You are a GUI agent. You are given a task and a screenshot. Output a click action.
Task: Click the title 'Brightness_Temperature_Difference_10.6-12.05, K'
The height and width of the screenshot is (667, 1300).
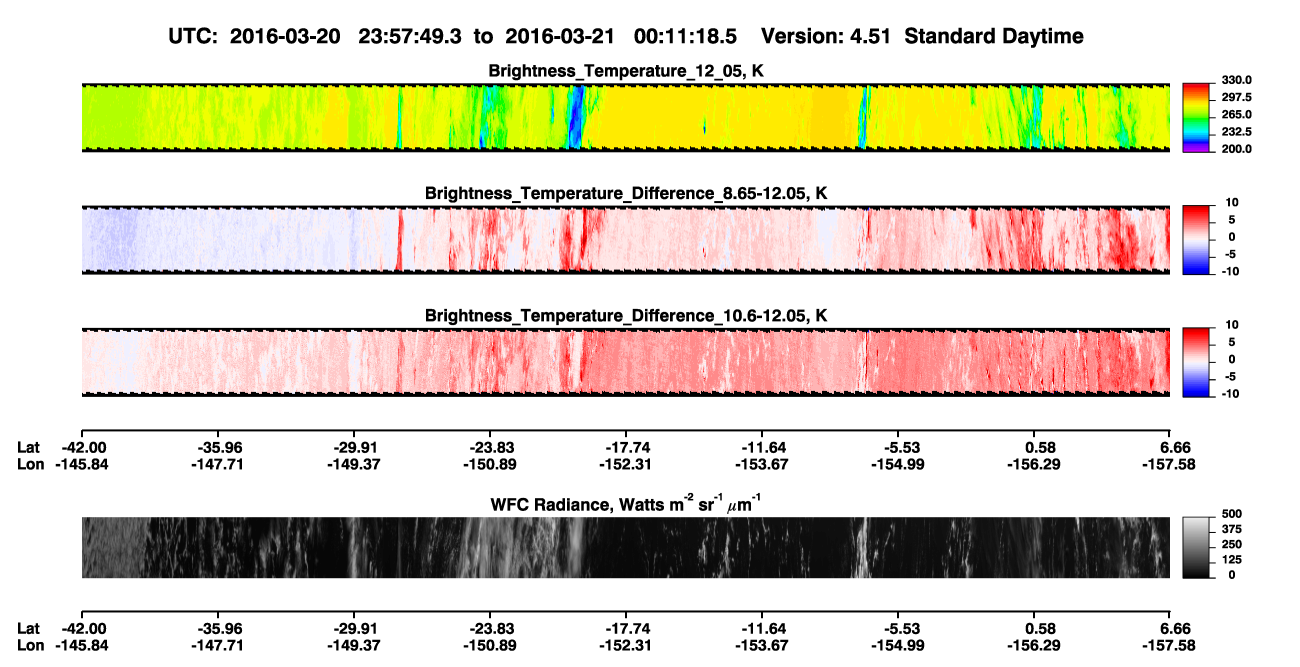click(626, 316)
